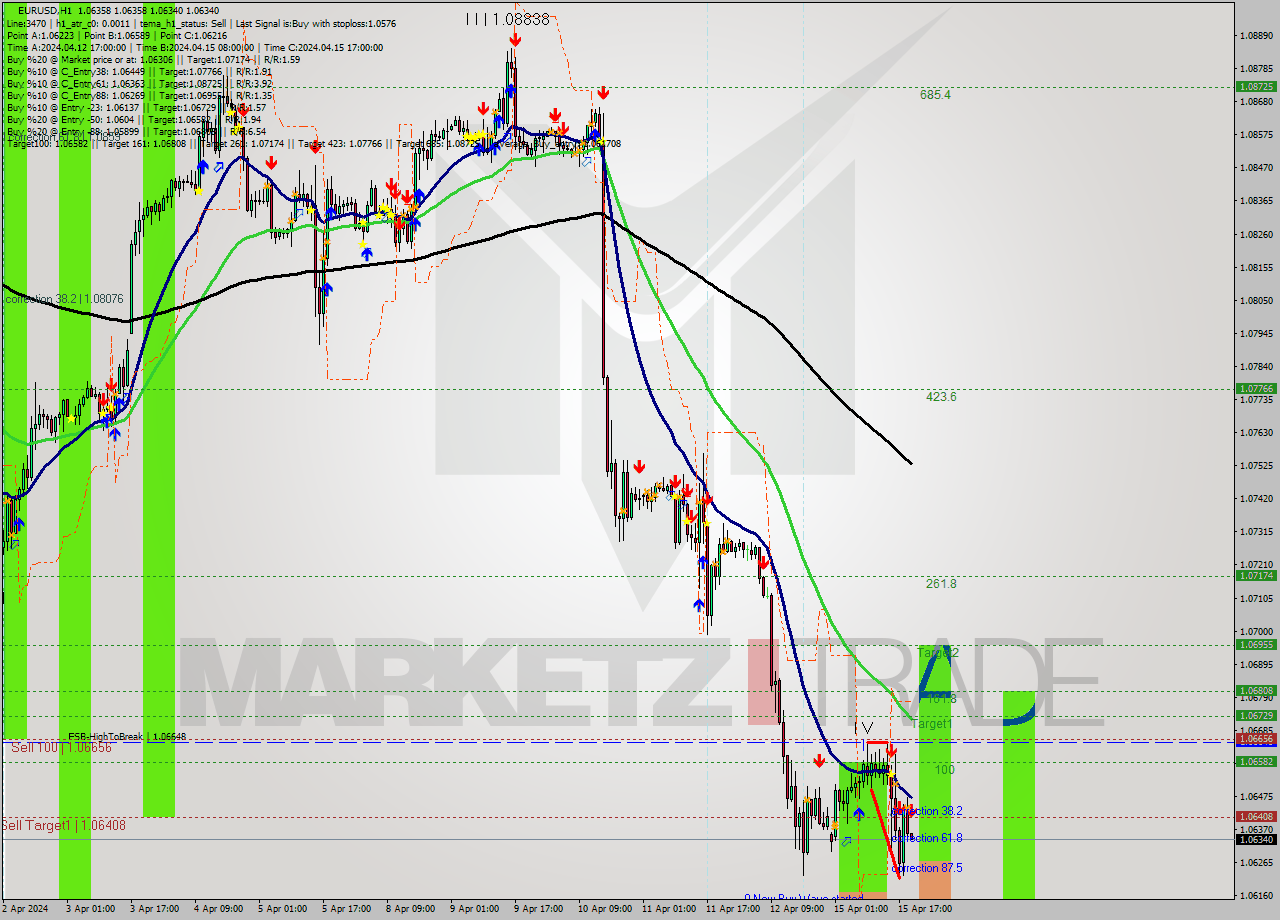Click the green 1.06955 price tag
The width and height of the screenshot is (1280, 920).
click(1256, 645)
